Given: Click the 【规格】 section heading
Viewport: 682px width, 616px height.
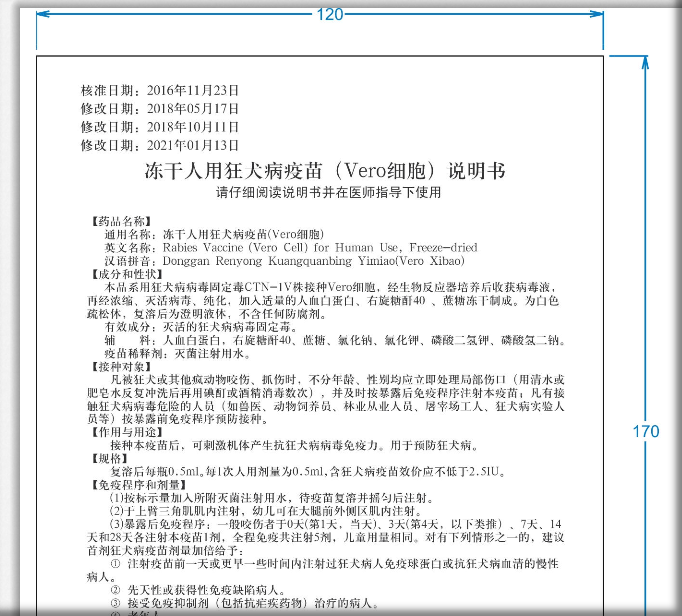Looking at the screenshot, I should pyautogui.click(x=111, y=457).
